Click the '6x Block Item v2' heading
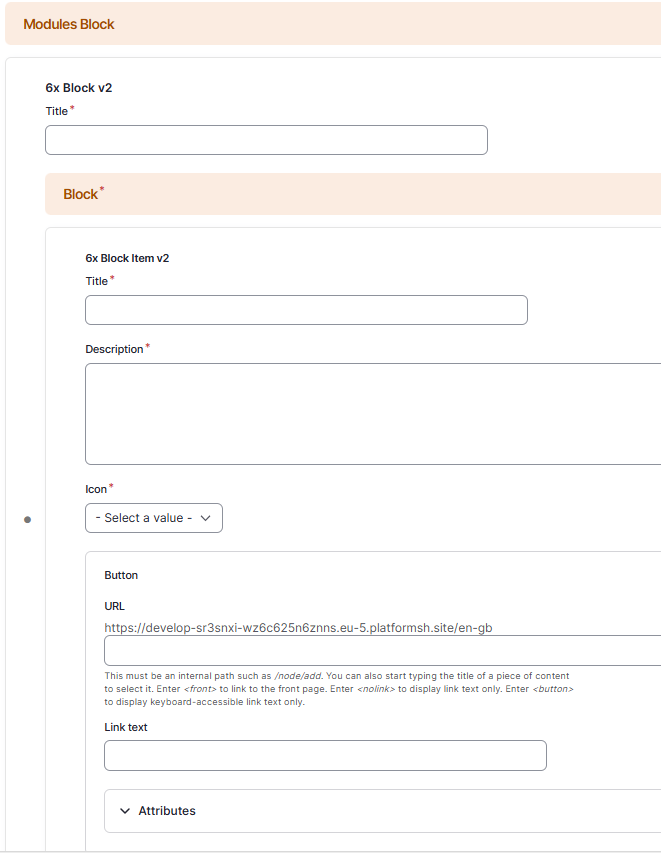 [x=127, y=258]
